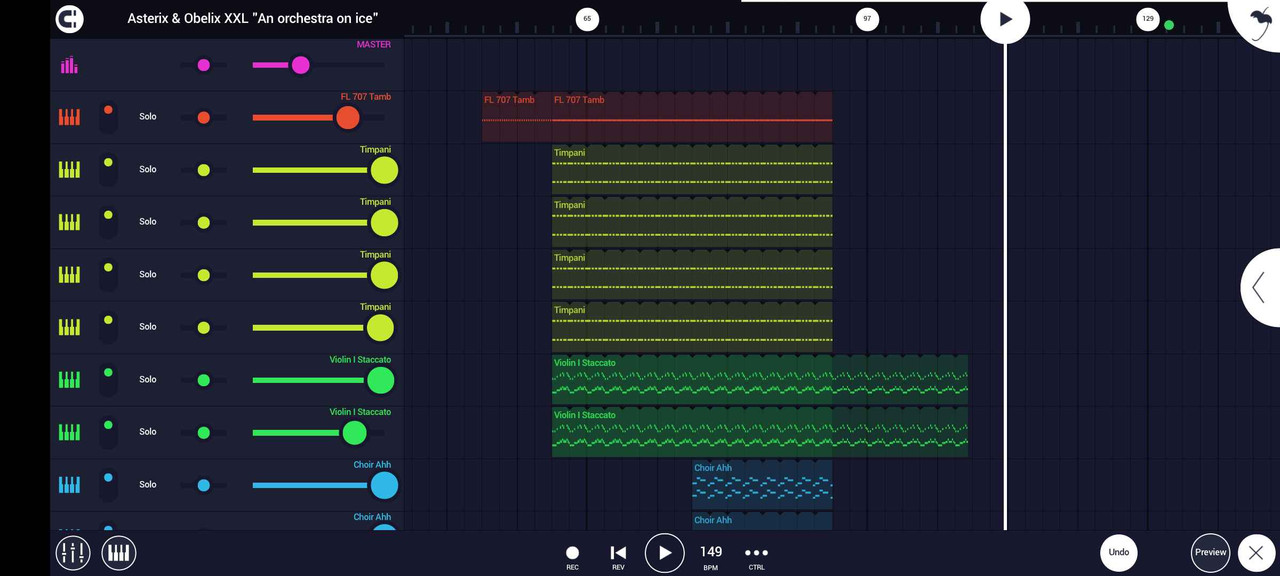Click the upper Violin I Staccato volume knob
The height and width of the screenshot is (576, 1280).
pos(380,380)
